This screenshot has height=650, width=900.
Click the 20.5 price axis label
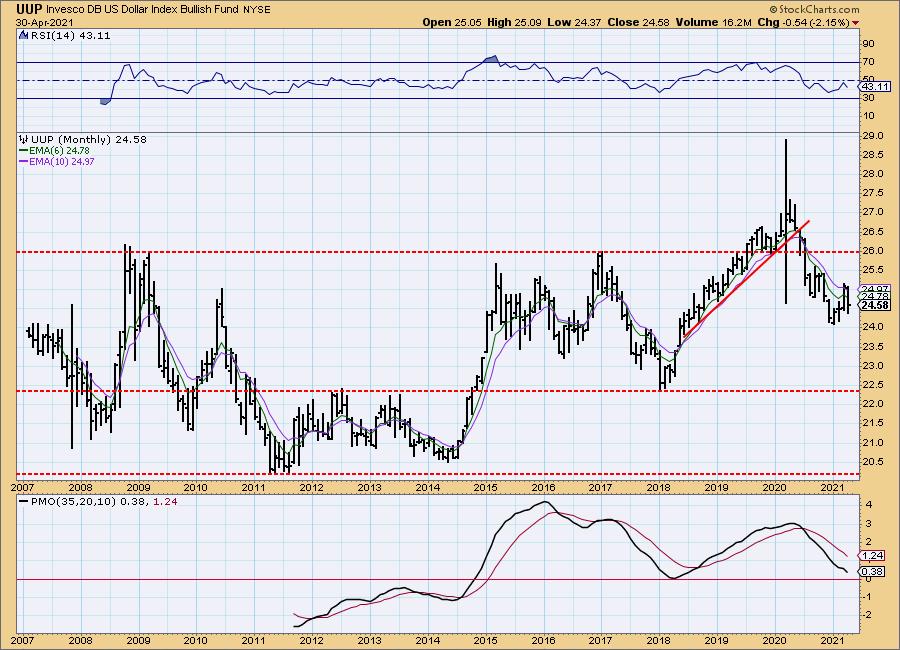click(x=872, y=462)
